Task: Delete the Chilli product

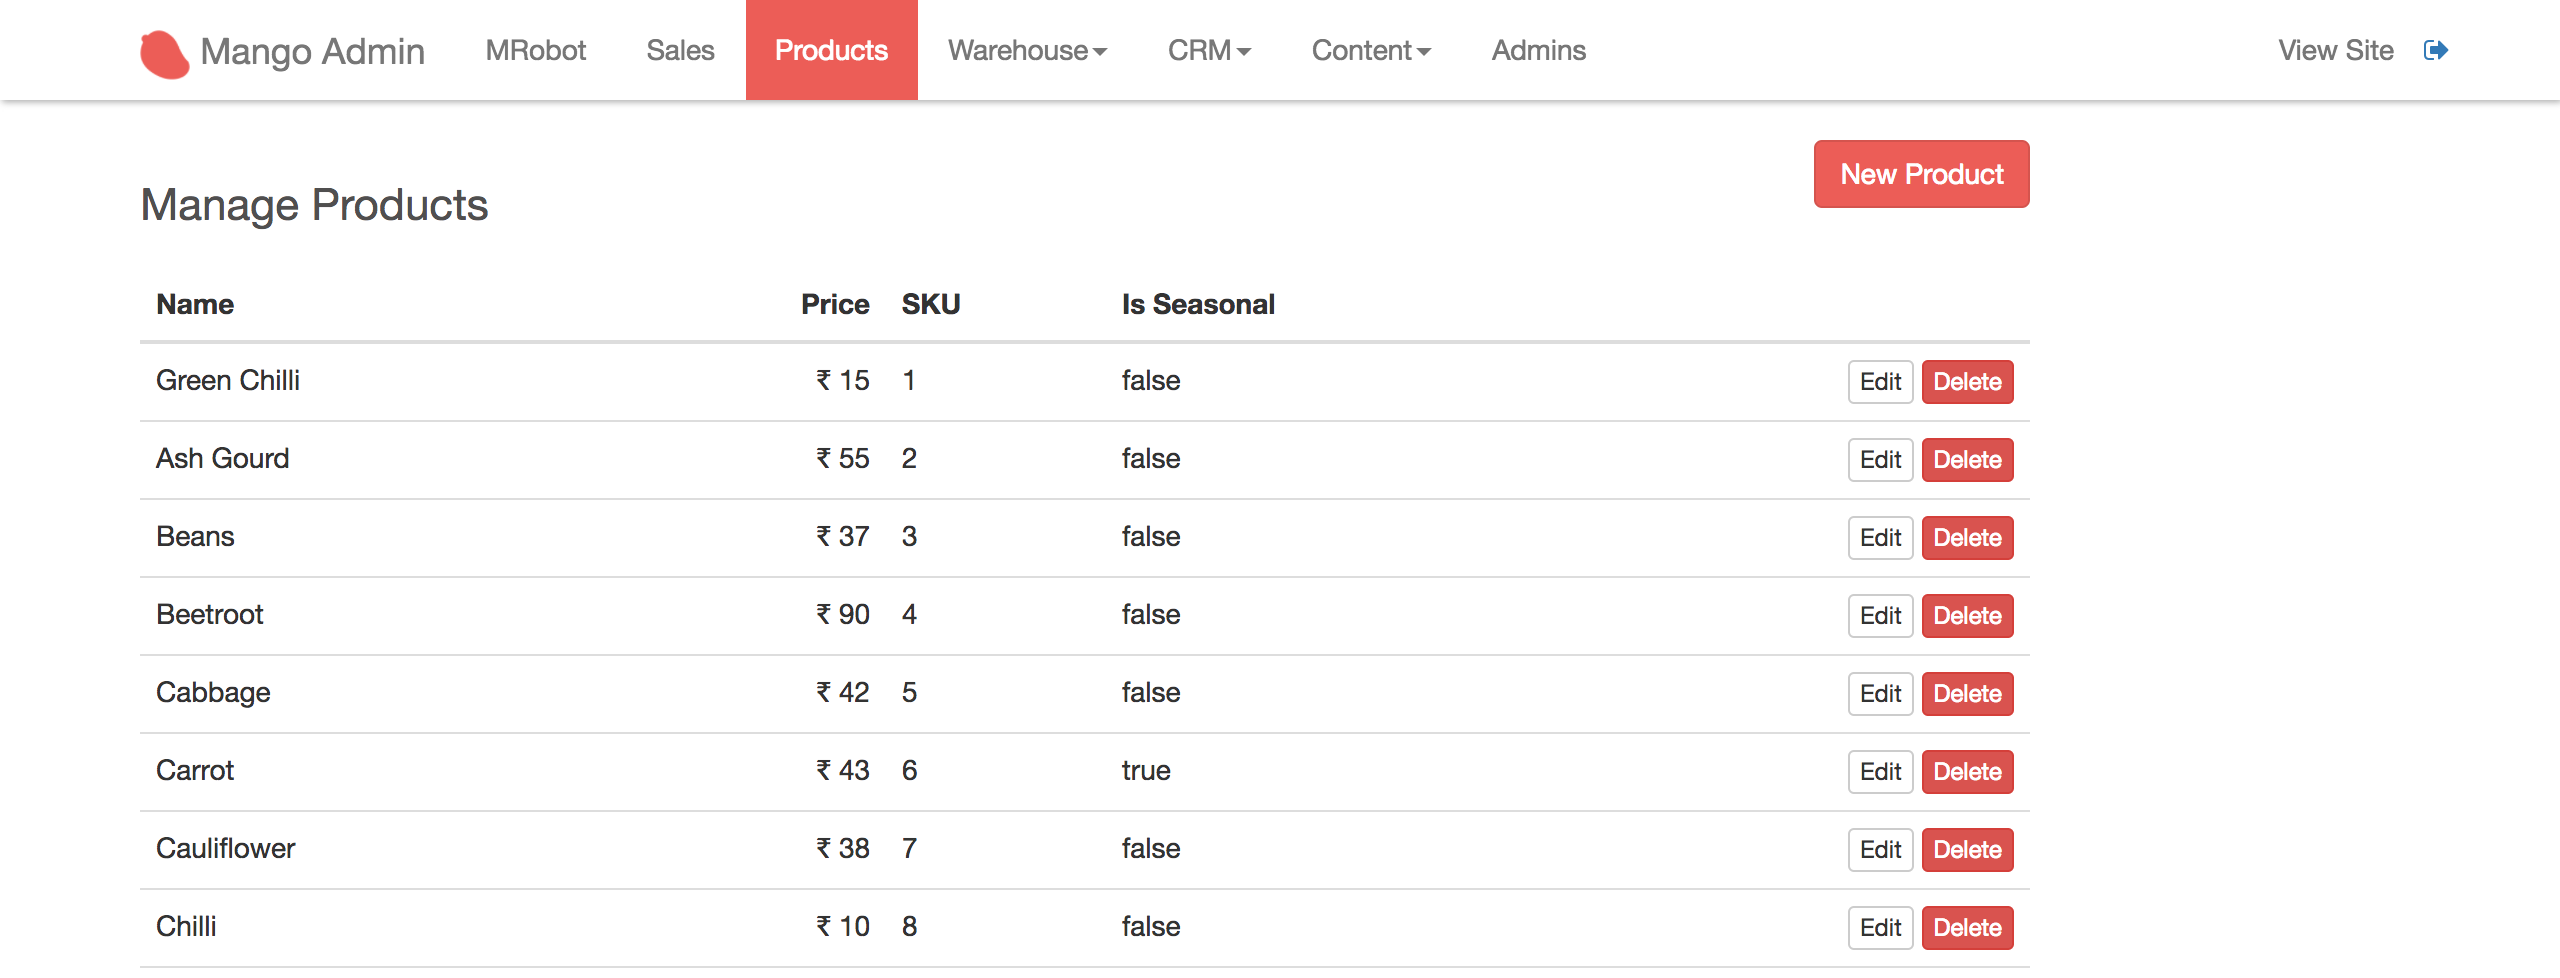Action: click(x=1967, y=928)
